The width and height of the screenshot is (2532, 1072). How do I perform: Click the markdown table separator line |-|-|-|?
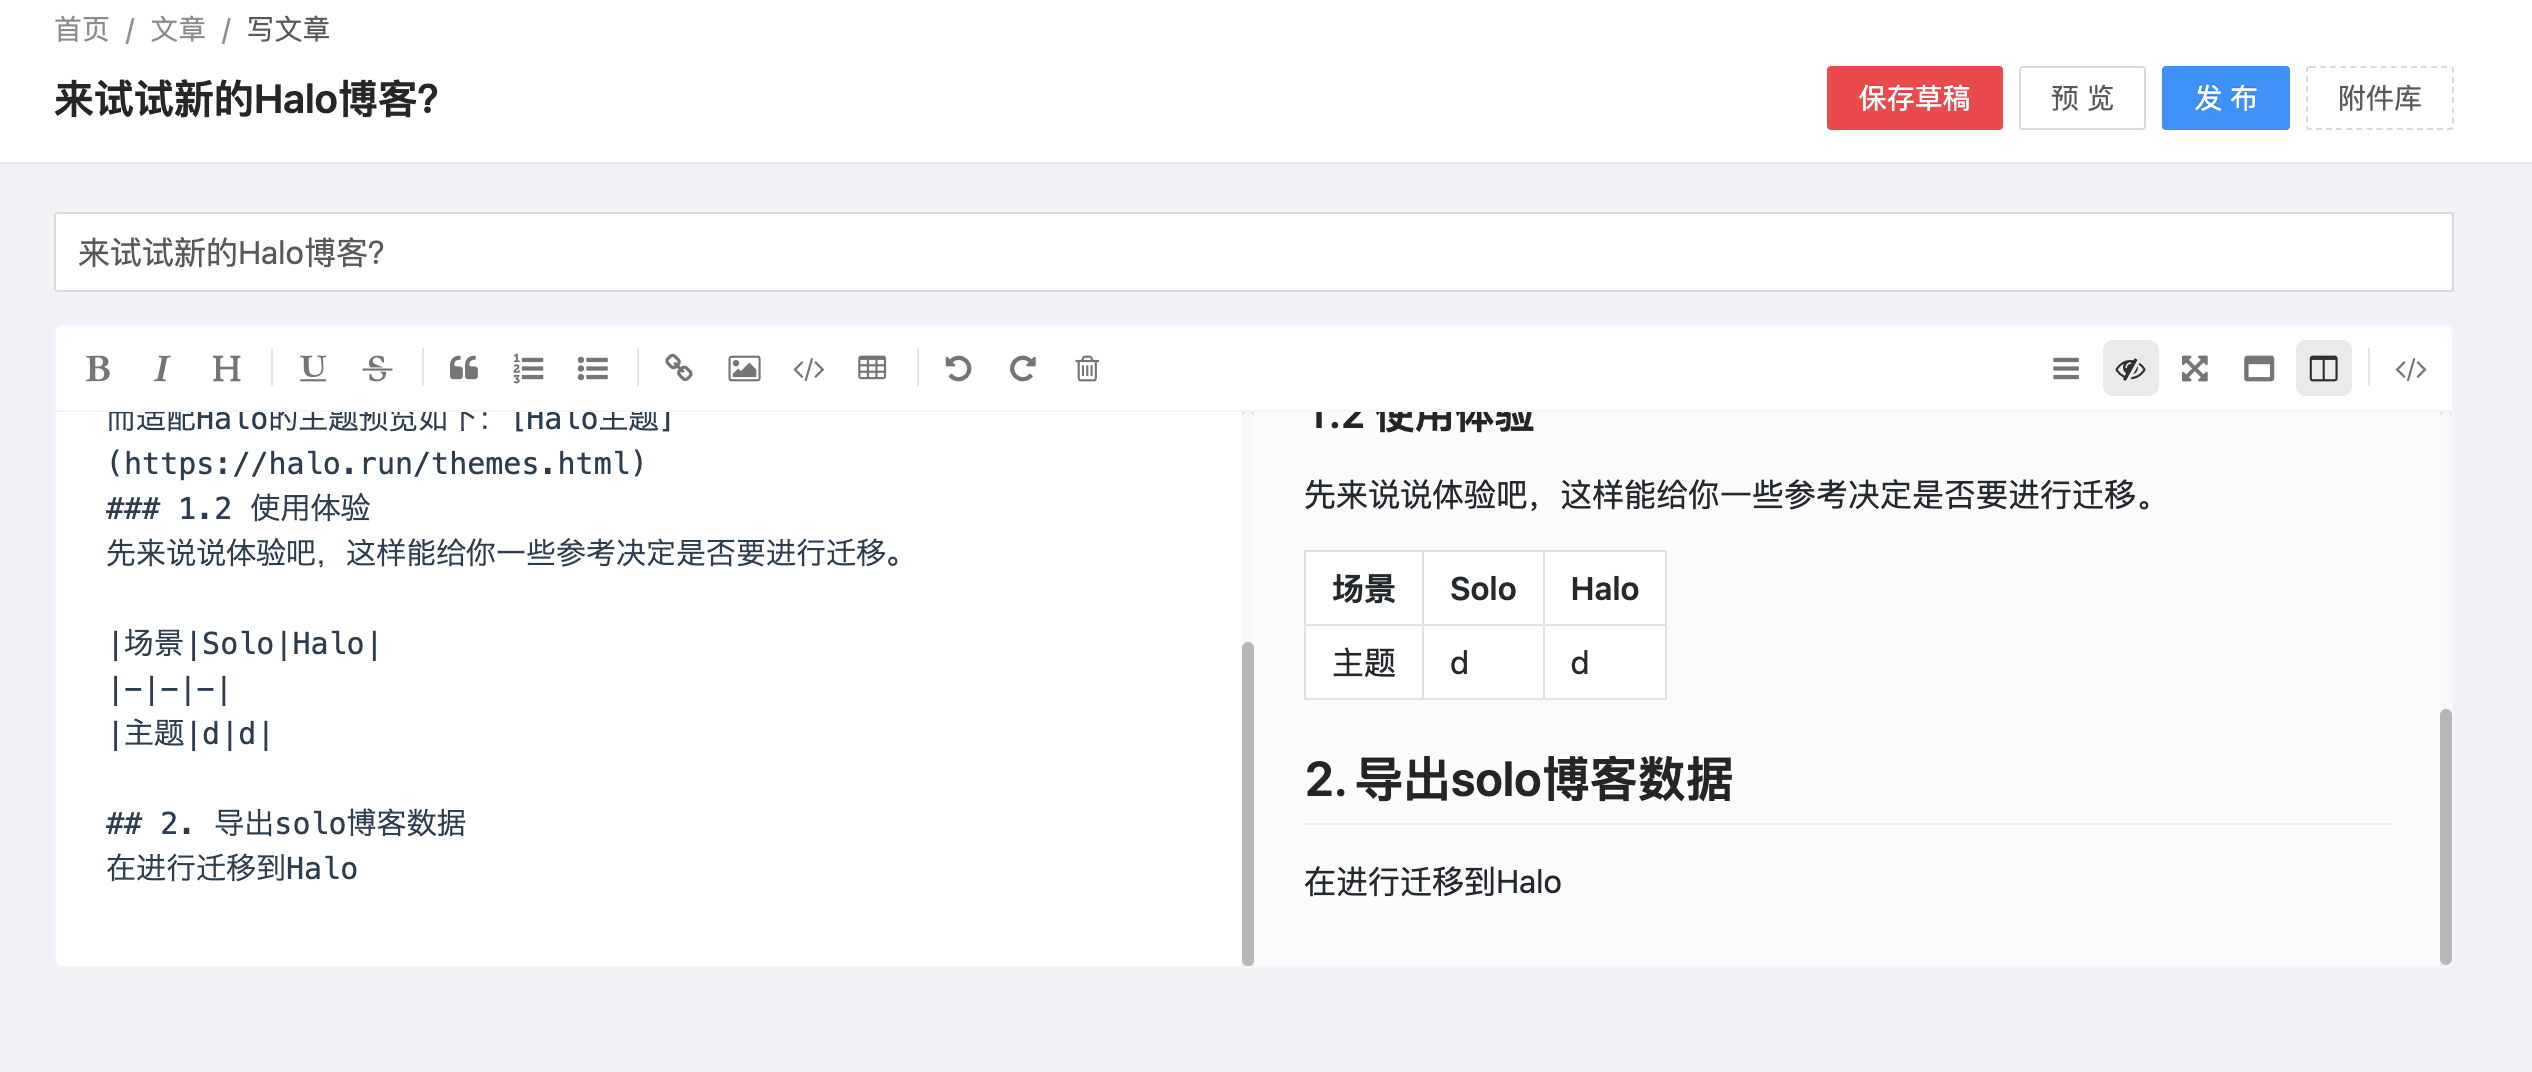(169, 688)
